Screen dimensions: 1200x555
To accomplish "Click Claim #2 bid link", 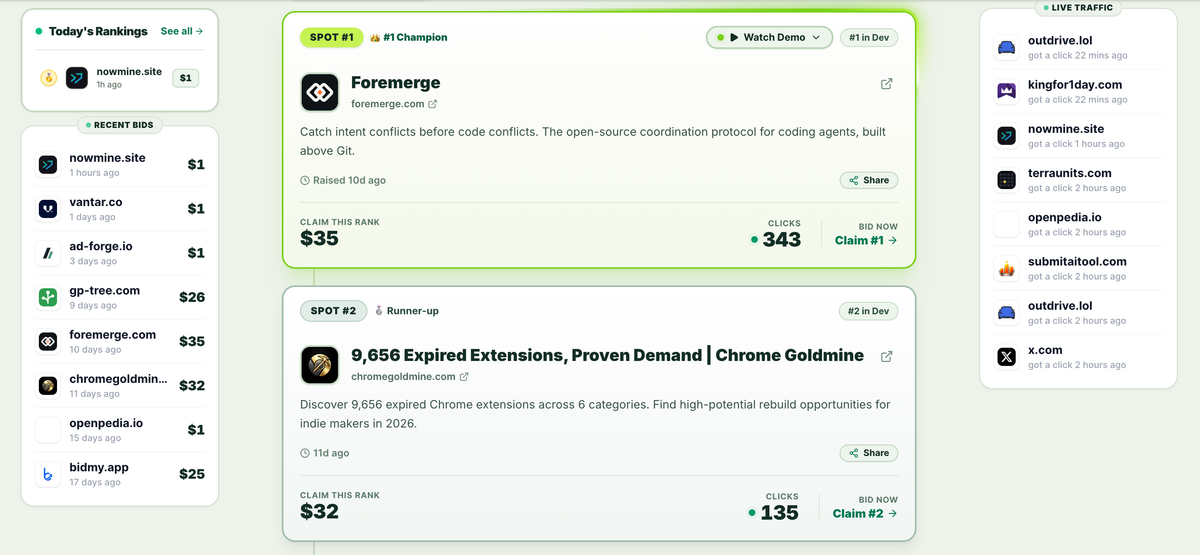I will coord(865,513).
